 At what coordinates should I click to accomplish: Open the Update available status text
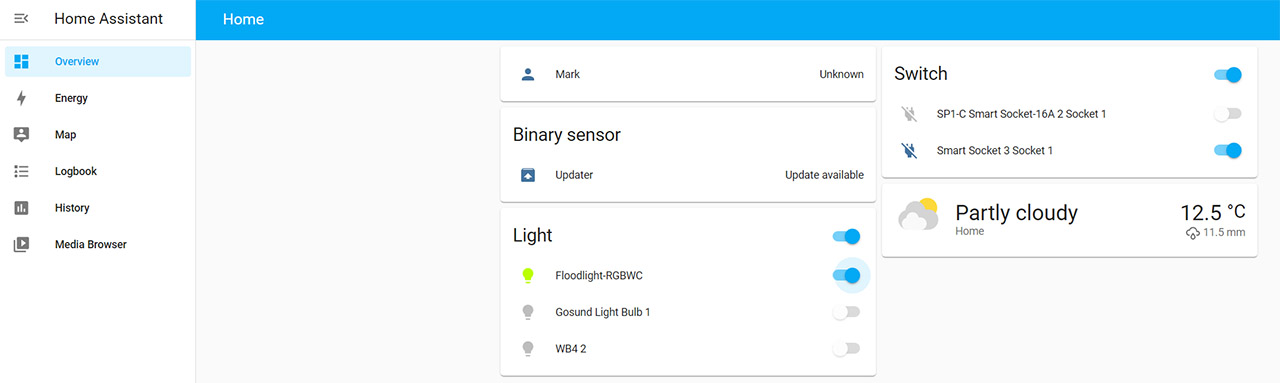point(824,175)
